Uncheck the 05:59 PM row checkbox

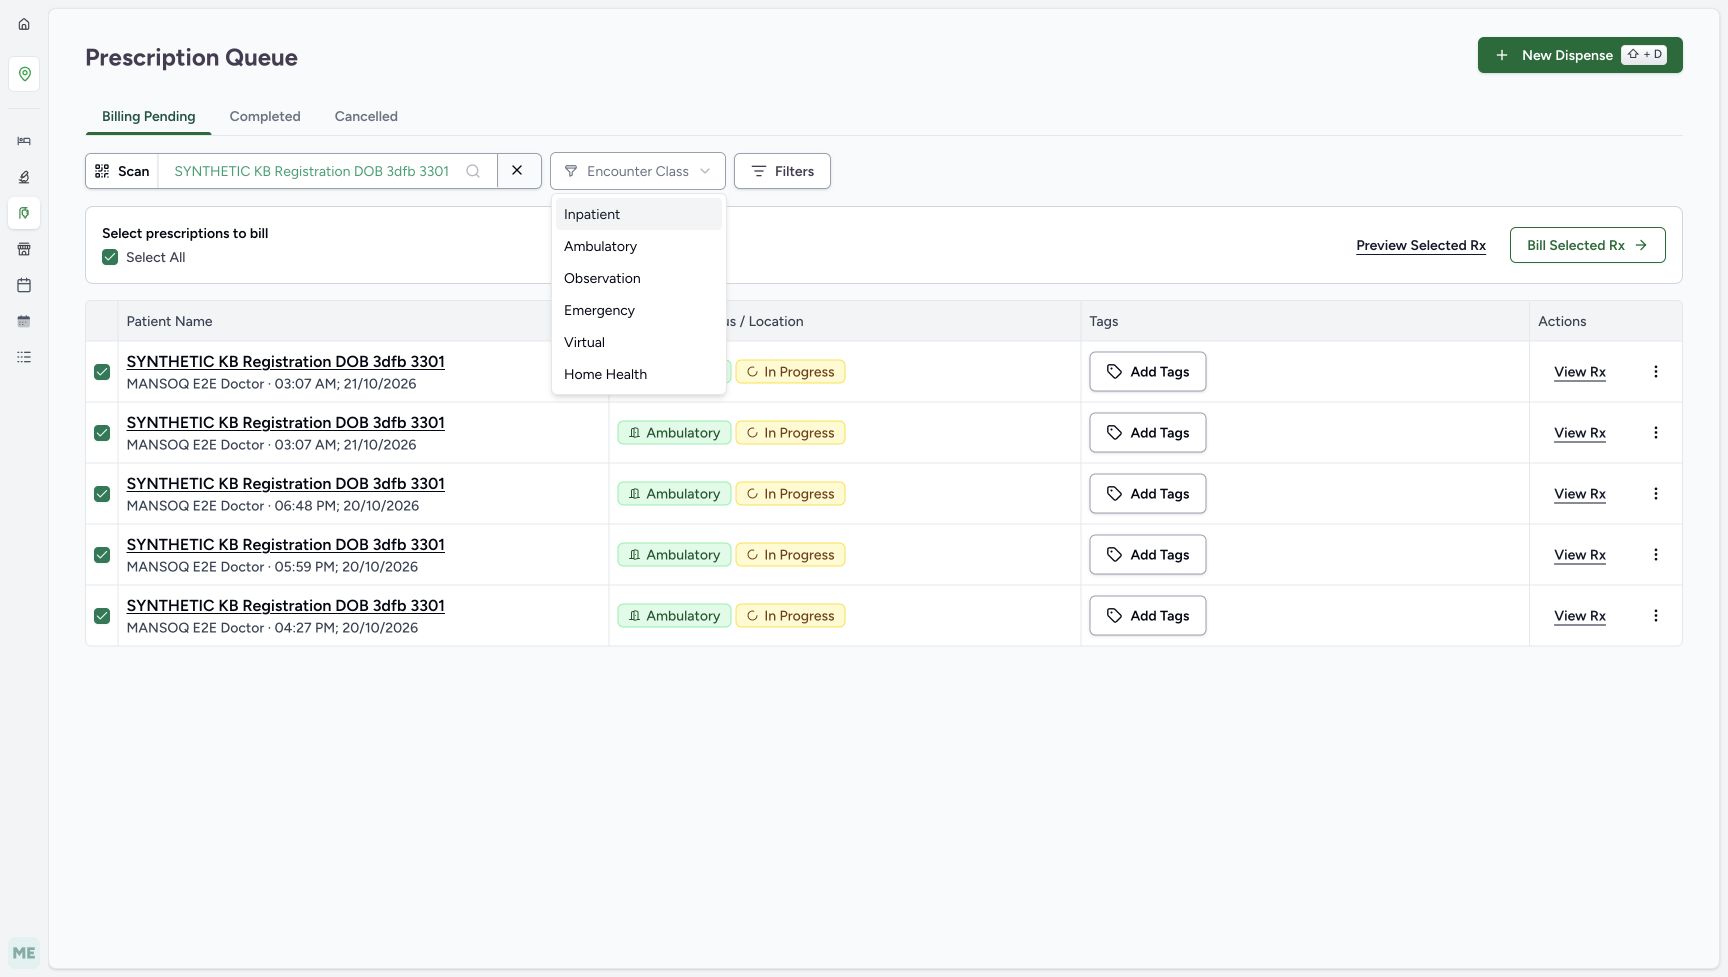102,555
